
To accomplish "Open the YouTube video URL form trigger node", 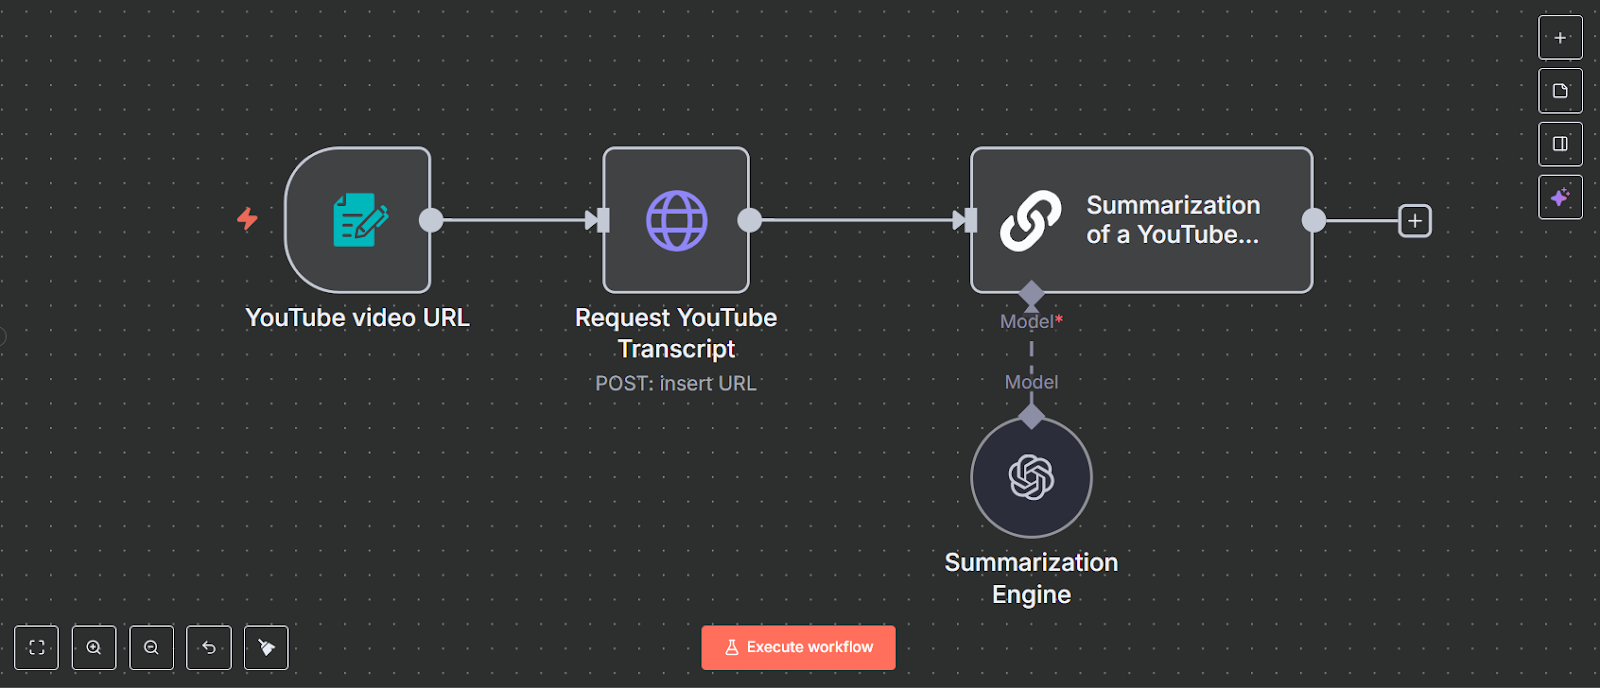I will (x=358, y=220).
